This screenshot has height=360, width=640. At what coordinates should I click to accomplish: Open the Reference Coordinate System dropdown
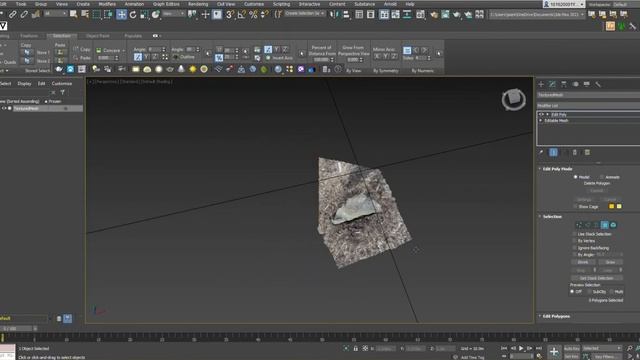(173, 14)
